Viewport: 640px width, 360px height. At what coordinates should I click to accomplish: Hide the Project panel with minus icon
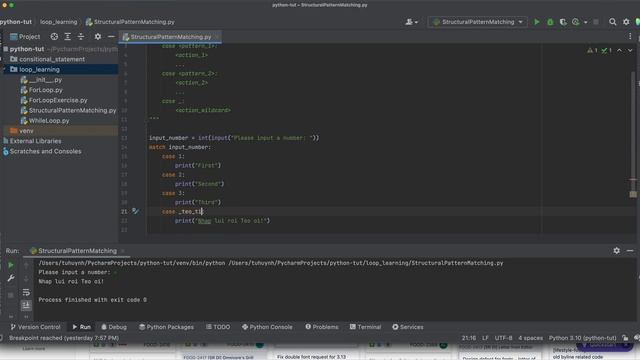pyautogui.click(x=111, y=37)
